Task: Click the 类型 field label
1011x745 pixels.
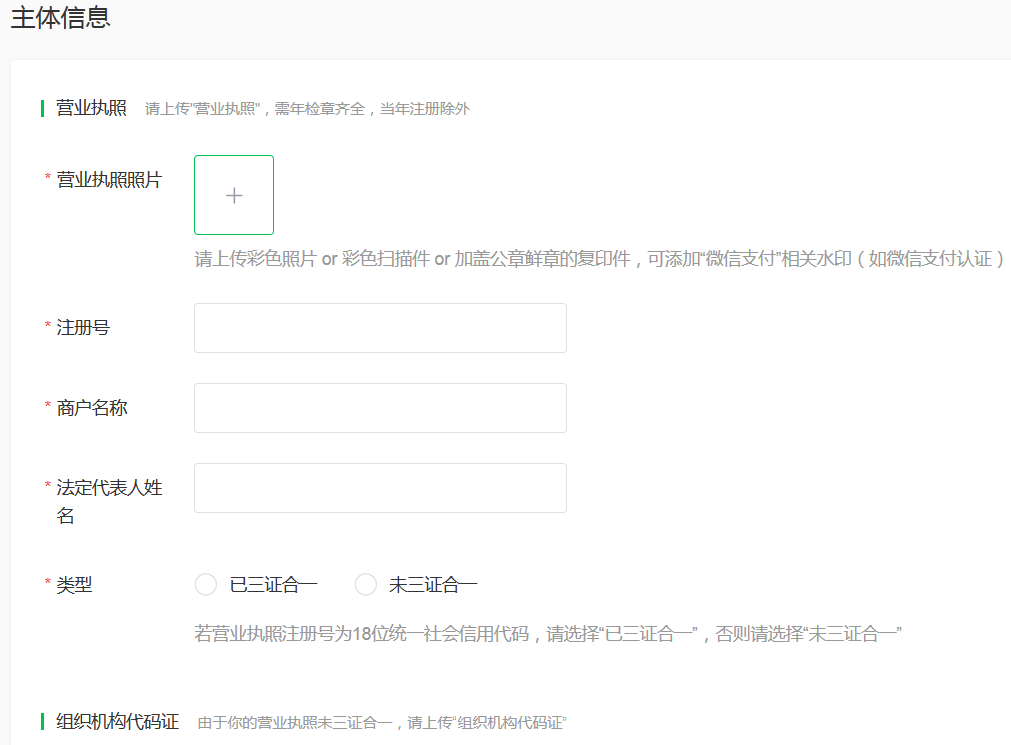Action: [74, 585]
